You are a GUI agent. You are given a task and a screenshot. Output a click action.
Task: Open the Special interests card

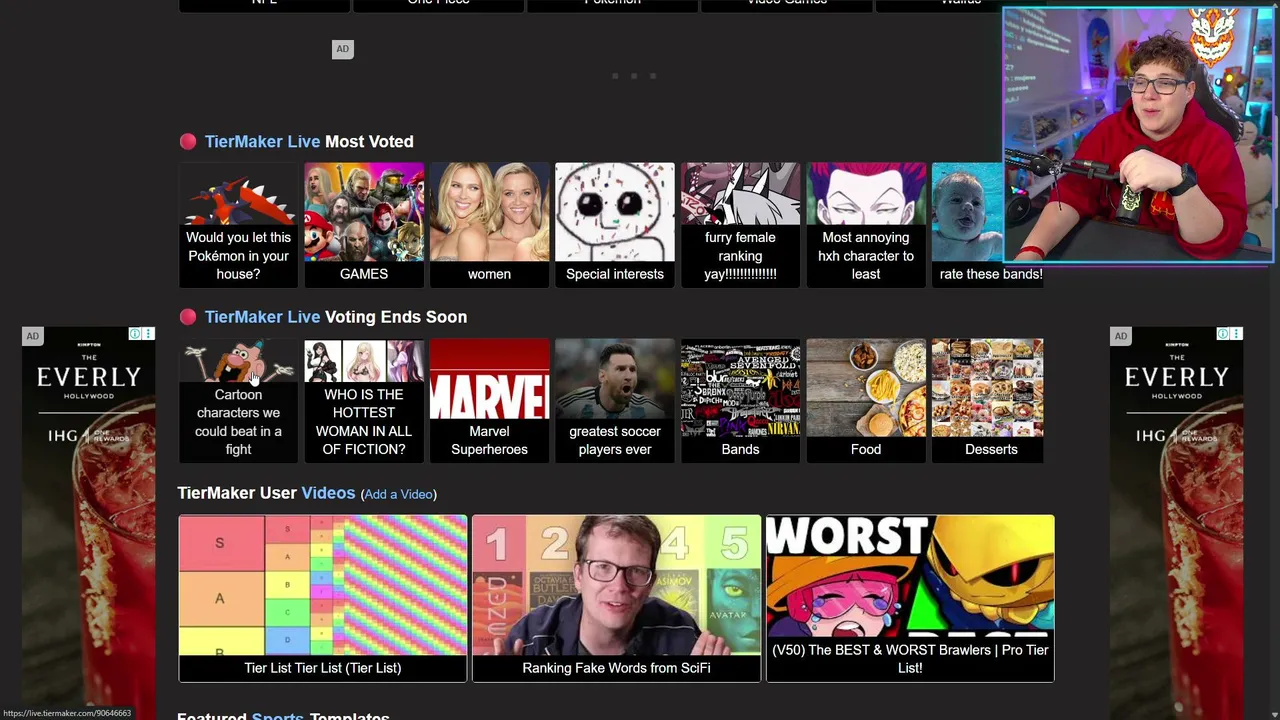click(615, 225)
